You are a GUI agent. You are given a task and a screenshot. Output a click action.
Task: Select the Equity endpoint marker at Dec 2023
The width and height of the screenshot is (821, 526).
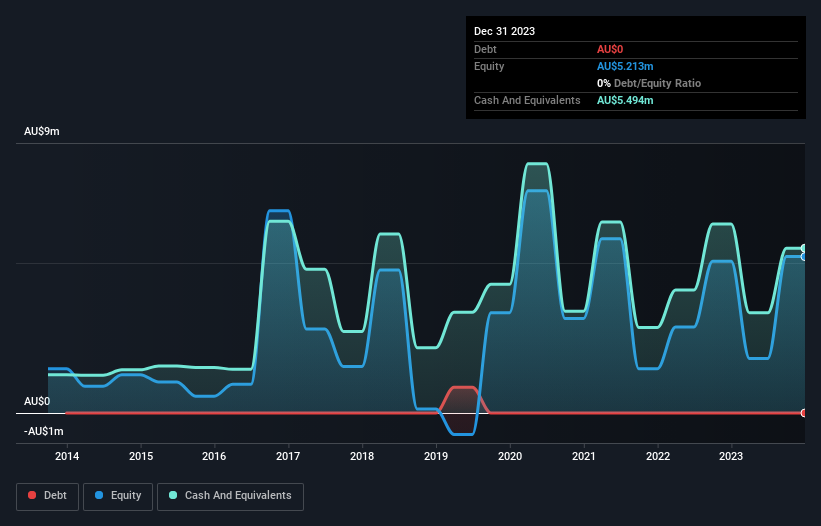pyautogui.click(x=804, y=257)
